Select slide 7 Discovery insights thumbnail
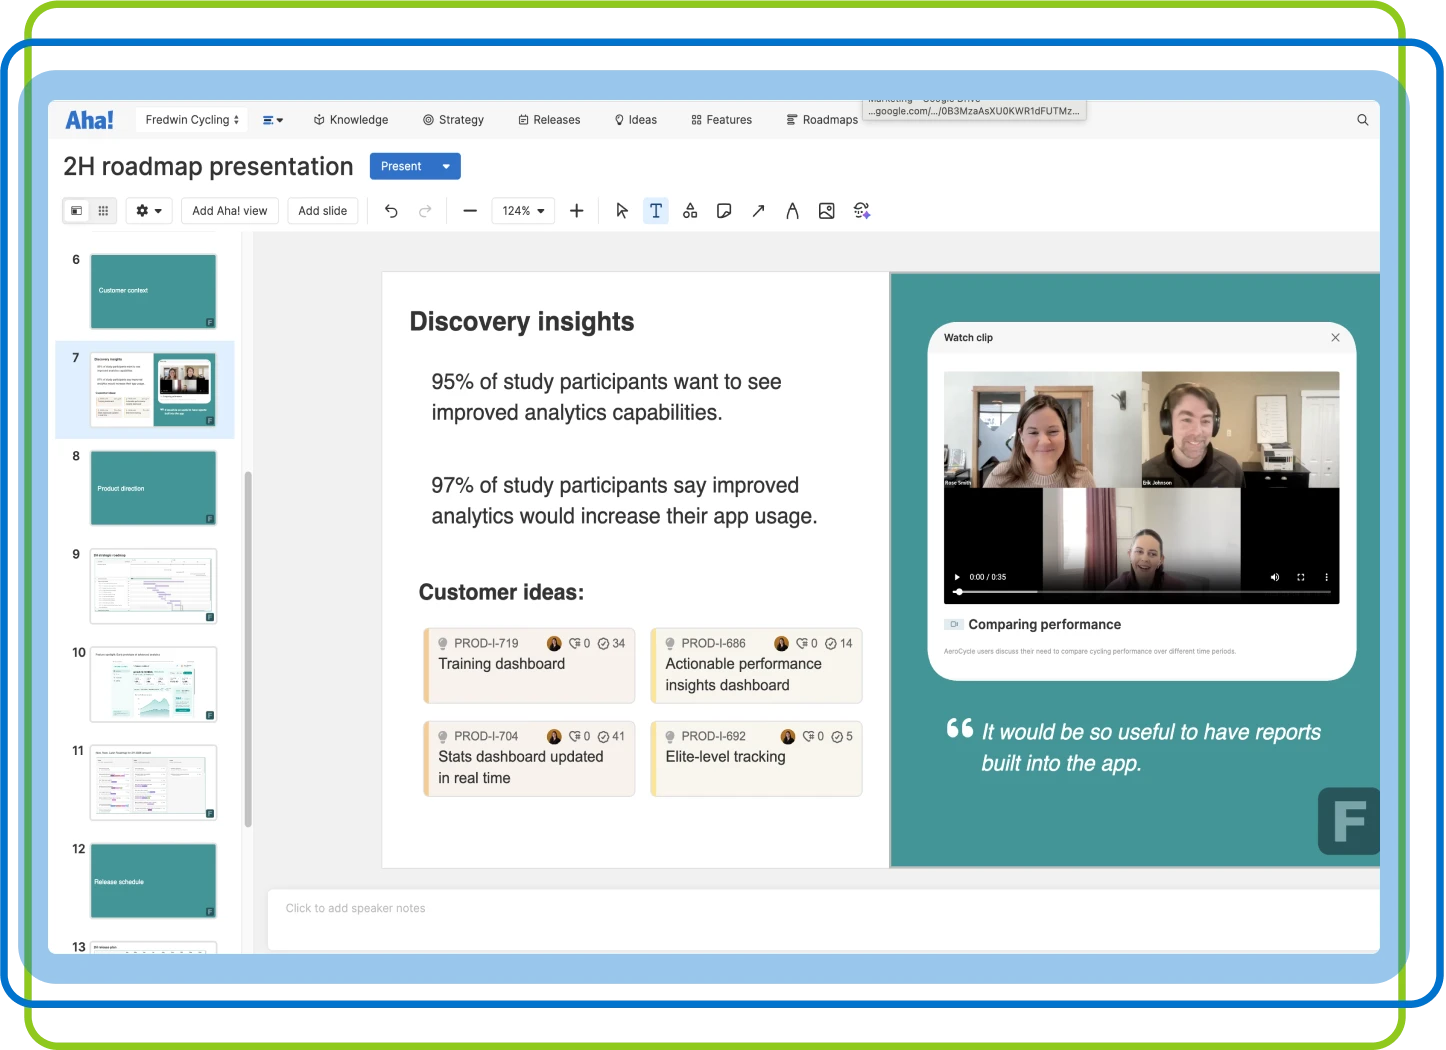 tap(153, 389)
